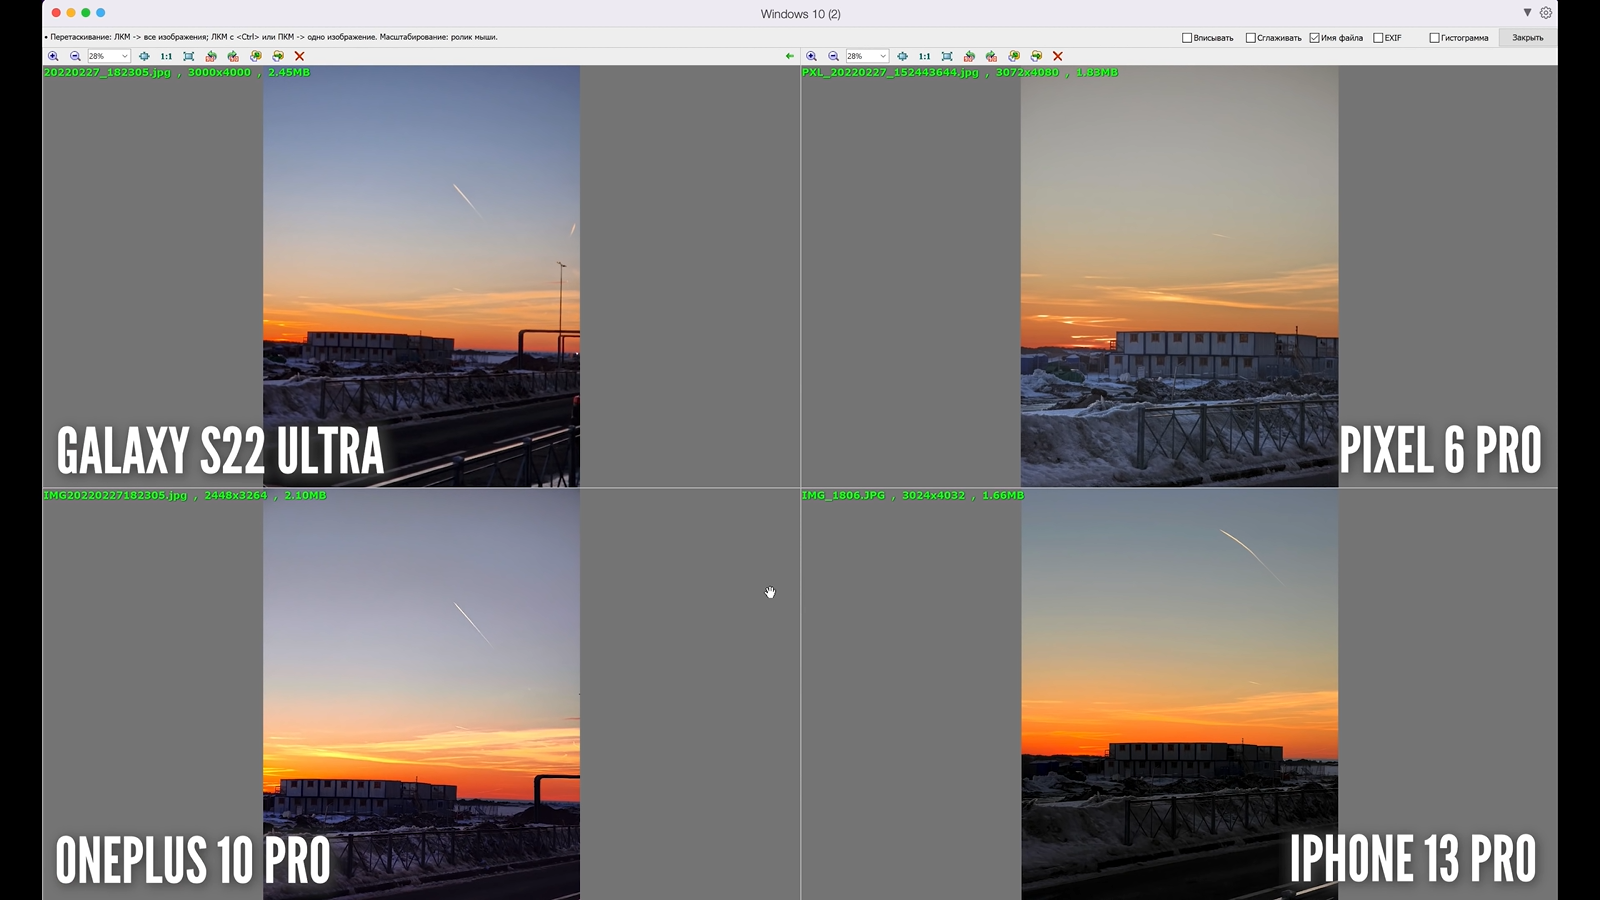Open the window settings gear

click(x=1546, y=13)
